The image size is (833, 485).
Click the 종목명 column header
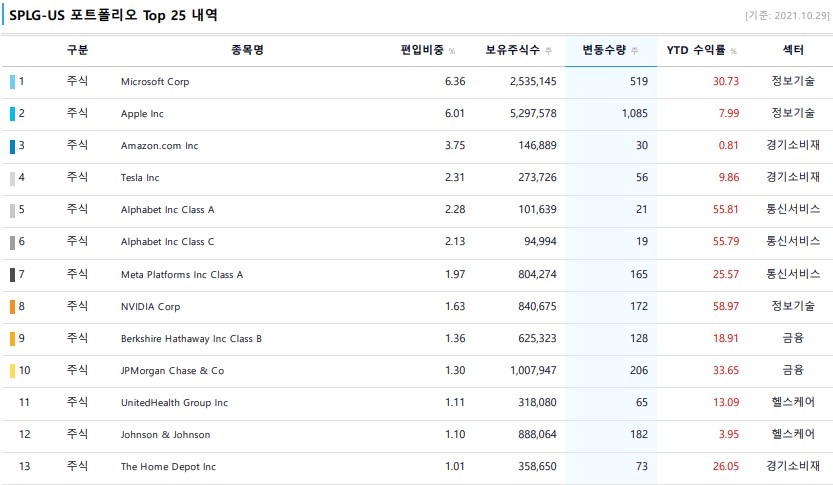248,50
